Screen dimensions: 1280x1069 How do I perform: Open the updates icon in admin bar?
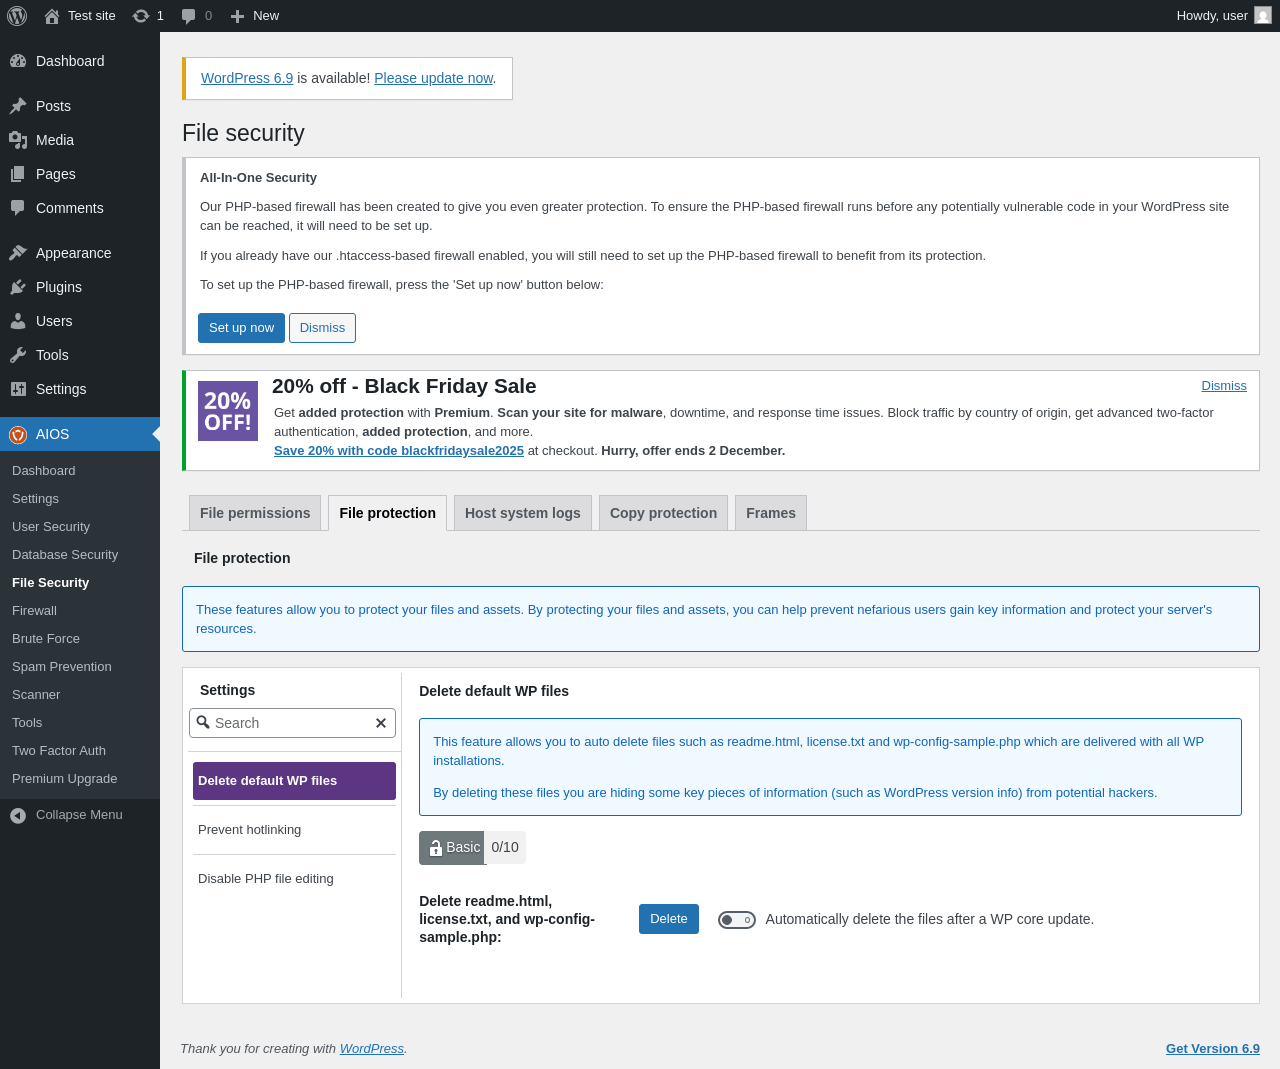click(141, 16)
